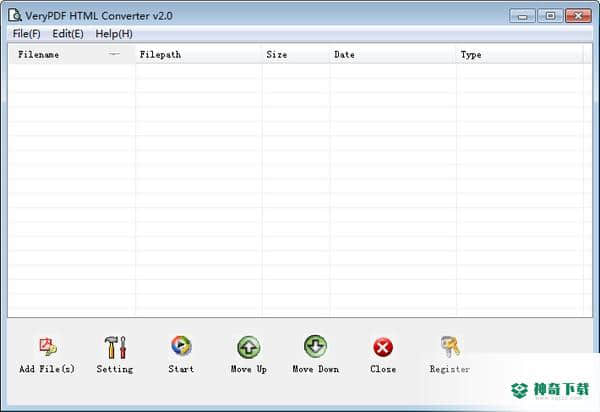The height and width of the screenshot is (412, 600).
Task: Click the red X Close icon
Action: 383,348
